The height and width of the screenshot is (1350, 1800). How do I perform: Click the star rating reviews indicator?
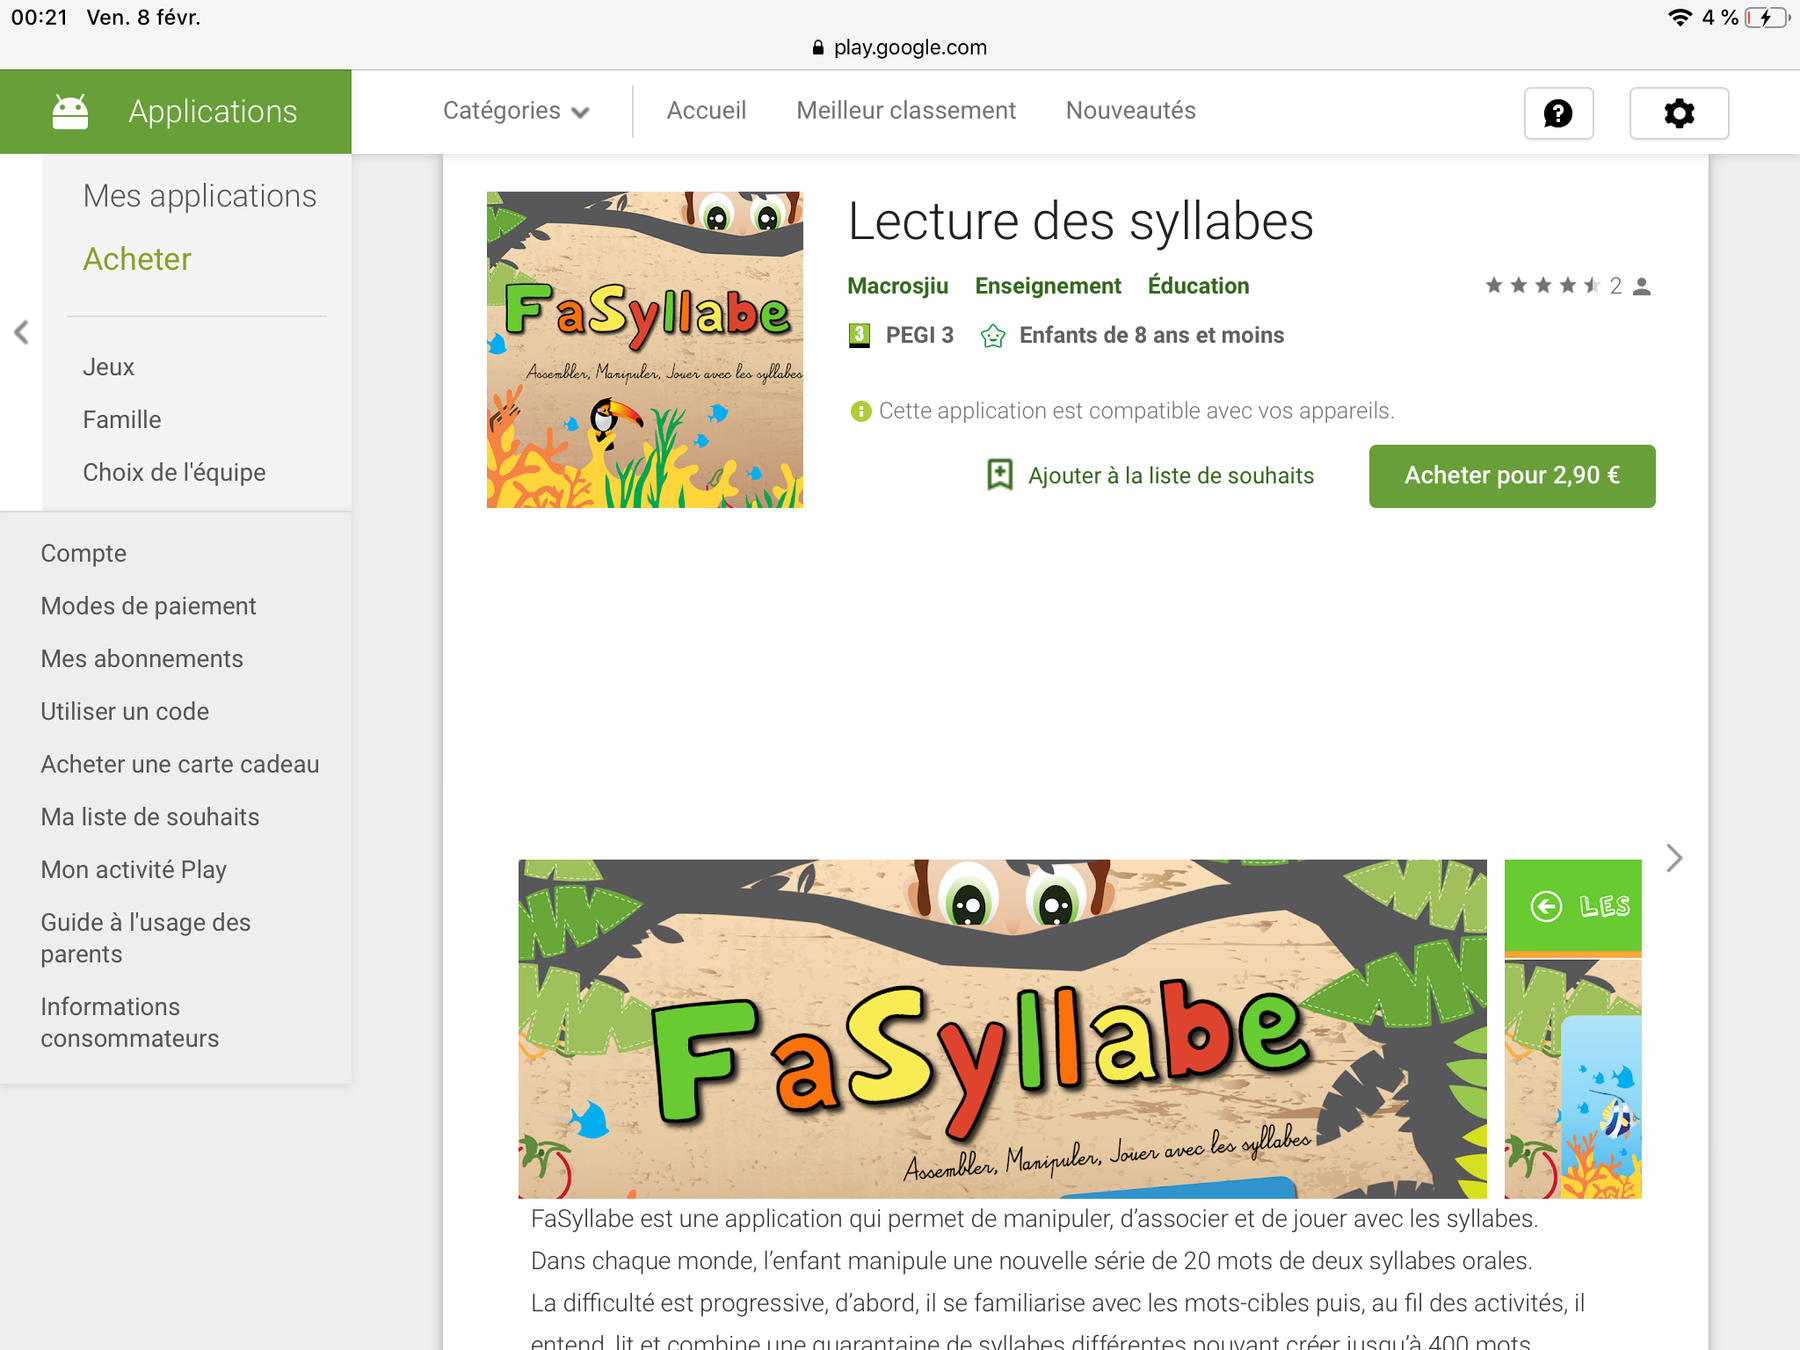(1567, 286)
